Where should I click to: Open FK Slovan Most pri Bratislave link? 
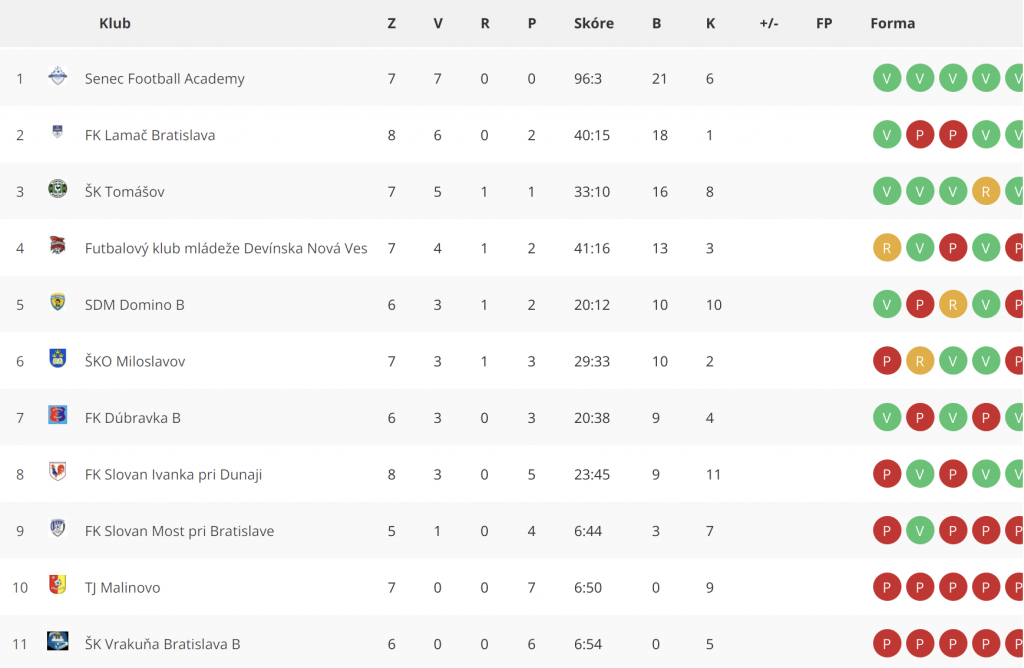click(180, 531)
